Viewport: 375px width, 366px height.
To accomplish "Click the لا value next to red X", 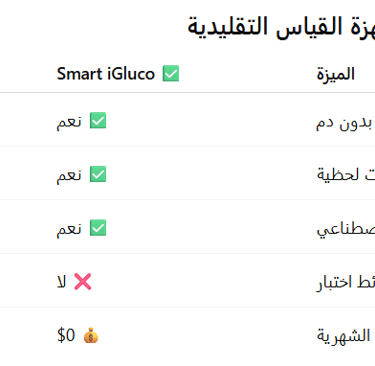I will coord(62,282).
